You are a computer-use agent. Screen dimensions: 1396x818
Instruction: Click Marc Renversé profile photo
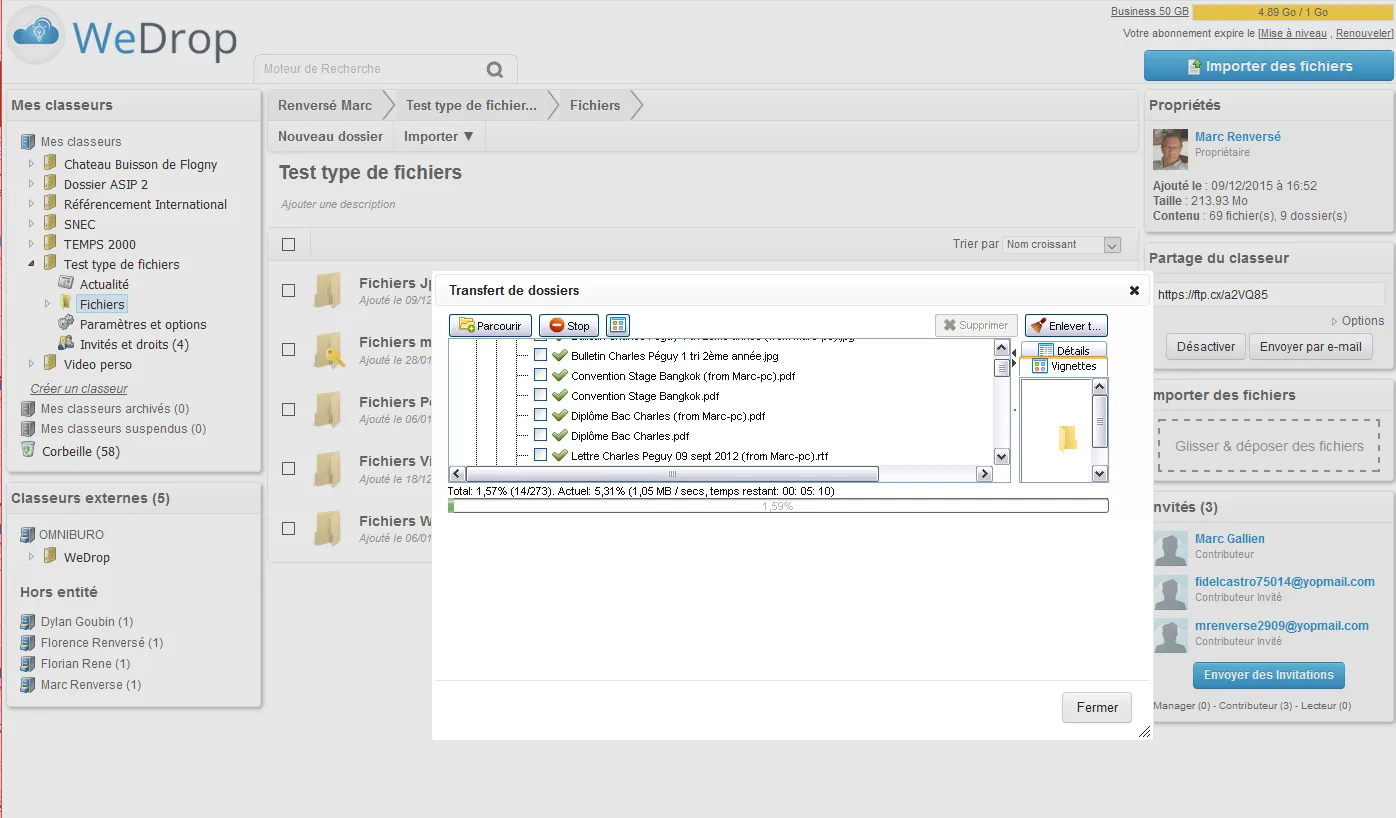tap(1171, 149)
